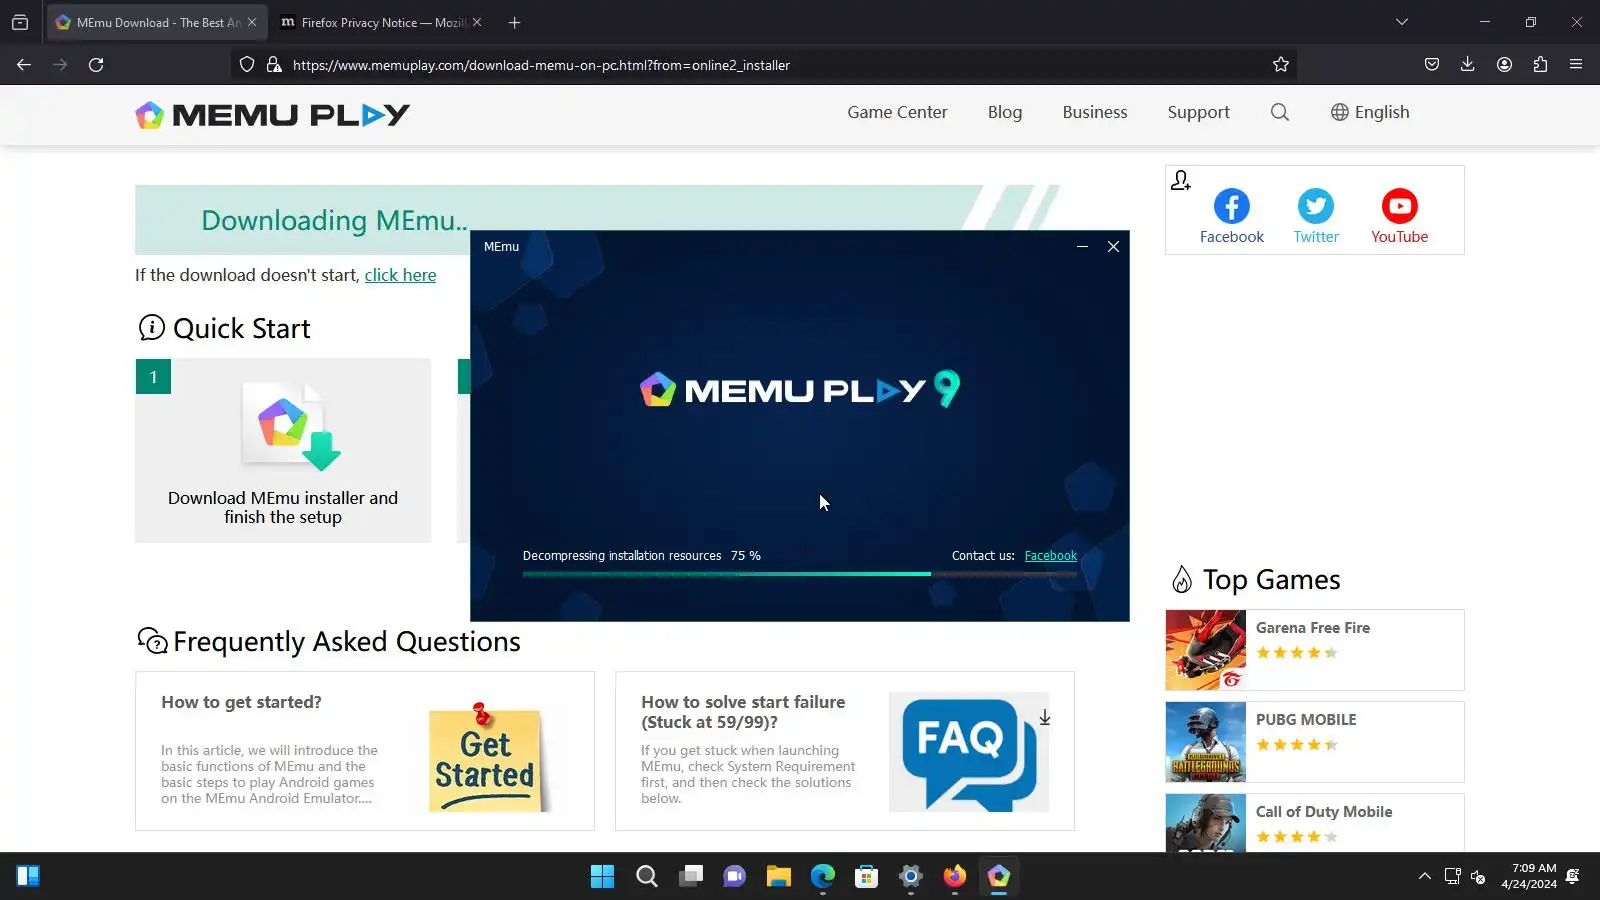1600x900 pixels.
Task: Open the Firefox account icon
Action: [1504, 65]
